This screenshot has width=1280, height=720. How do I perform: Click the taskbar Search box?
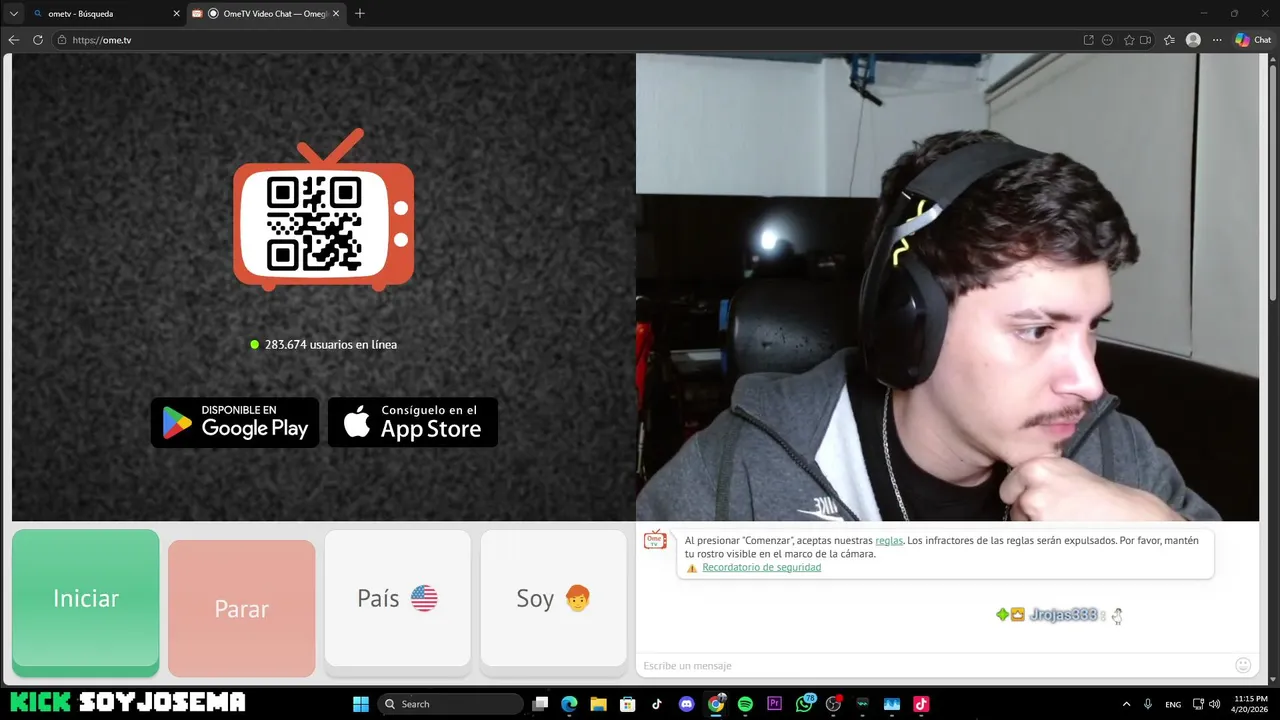tap(451, 704)
